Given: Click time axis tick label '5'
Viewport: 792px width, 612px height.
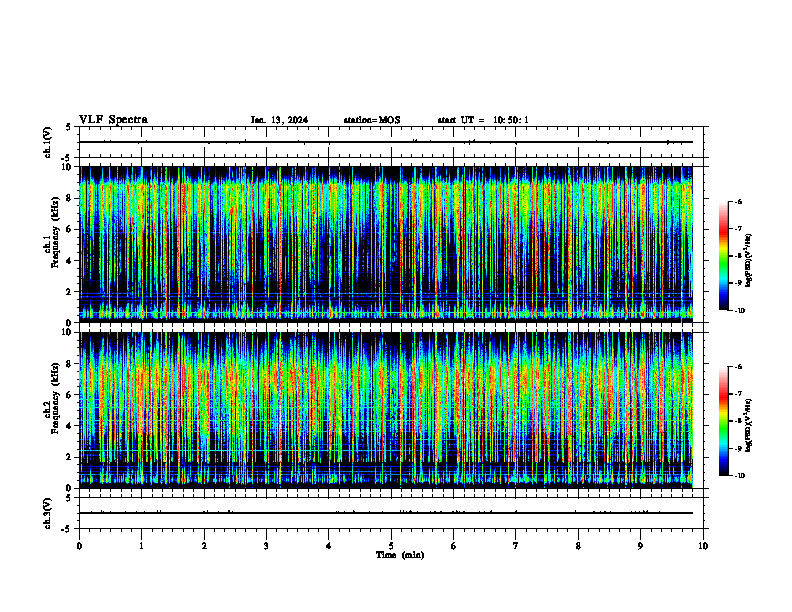Looking at the screenshot, I should (x=391, y=546).
